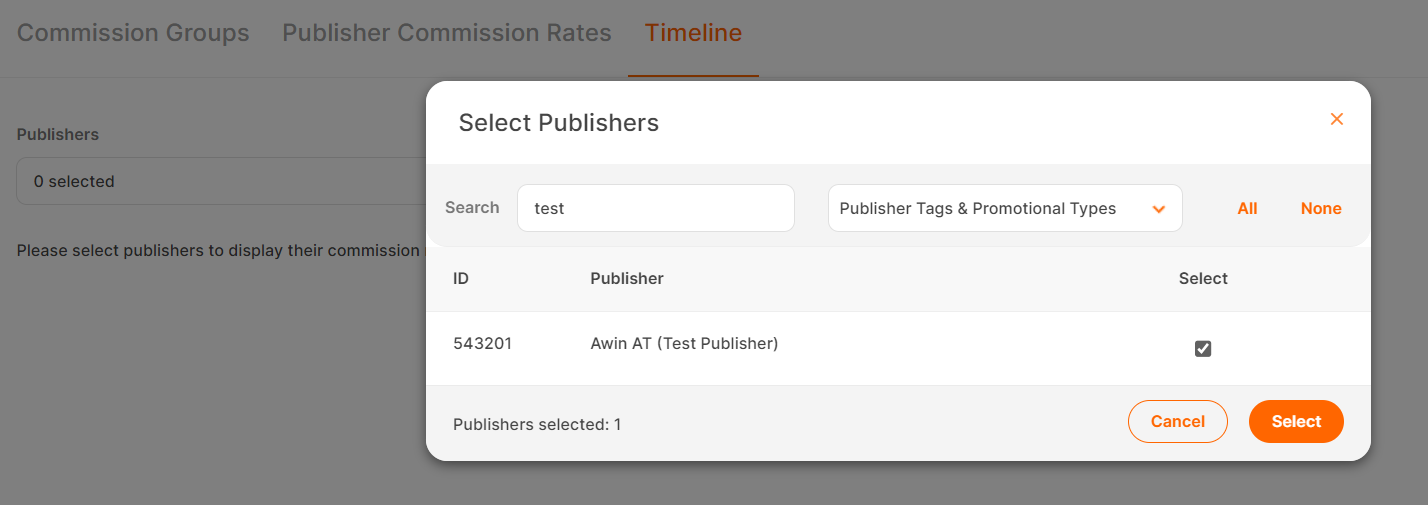
Task: Focus the Search field containing 'test'
Action: click(x=655, y=208)
